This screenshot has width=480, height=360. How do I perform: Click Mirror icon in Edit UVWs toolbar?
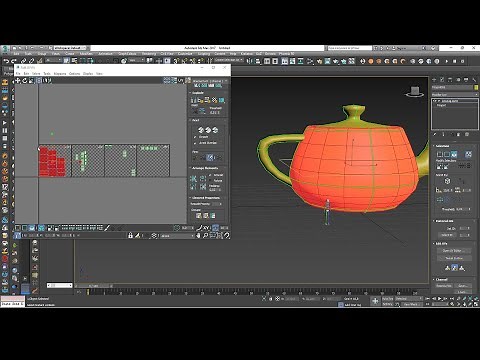[x=46, y=80]
